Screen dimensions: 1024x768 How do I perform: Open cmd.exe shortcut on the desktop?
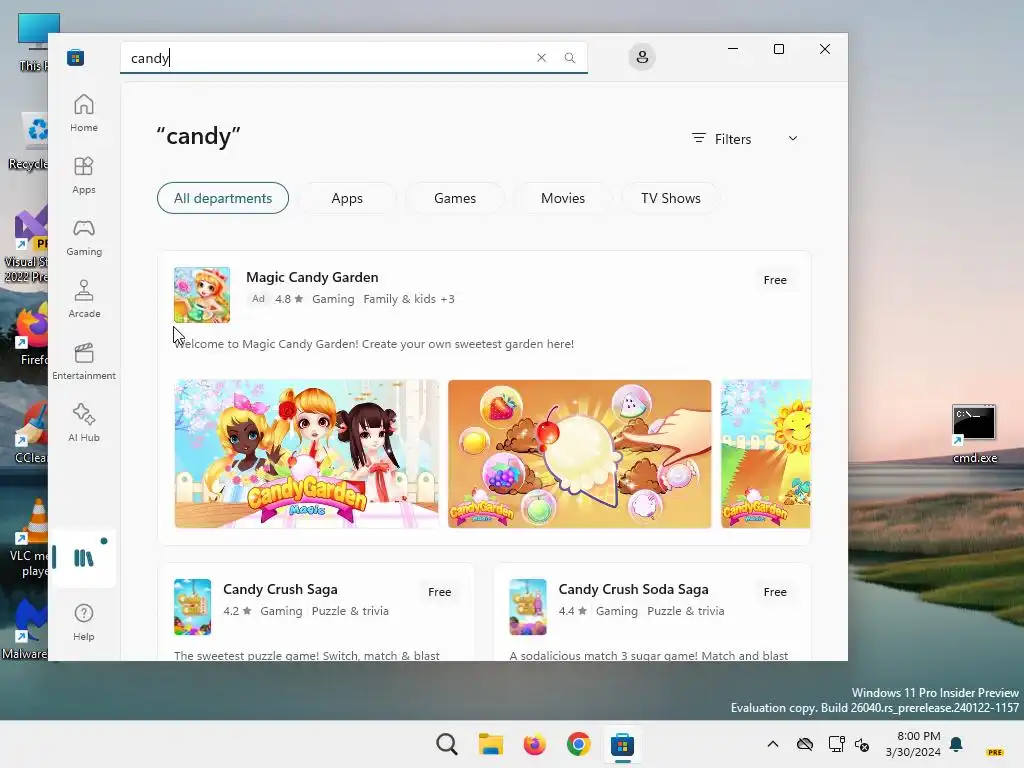click(x=974, y=434)
